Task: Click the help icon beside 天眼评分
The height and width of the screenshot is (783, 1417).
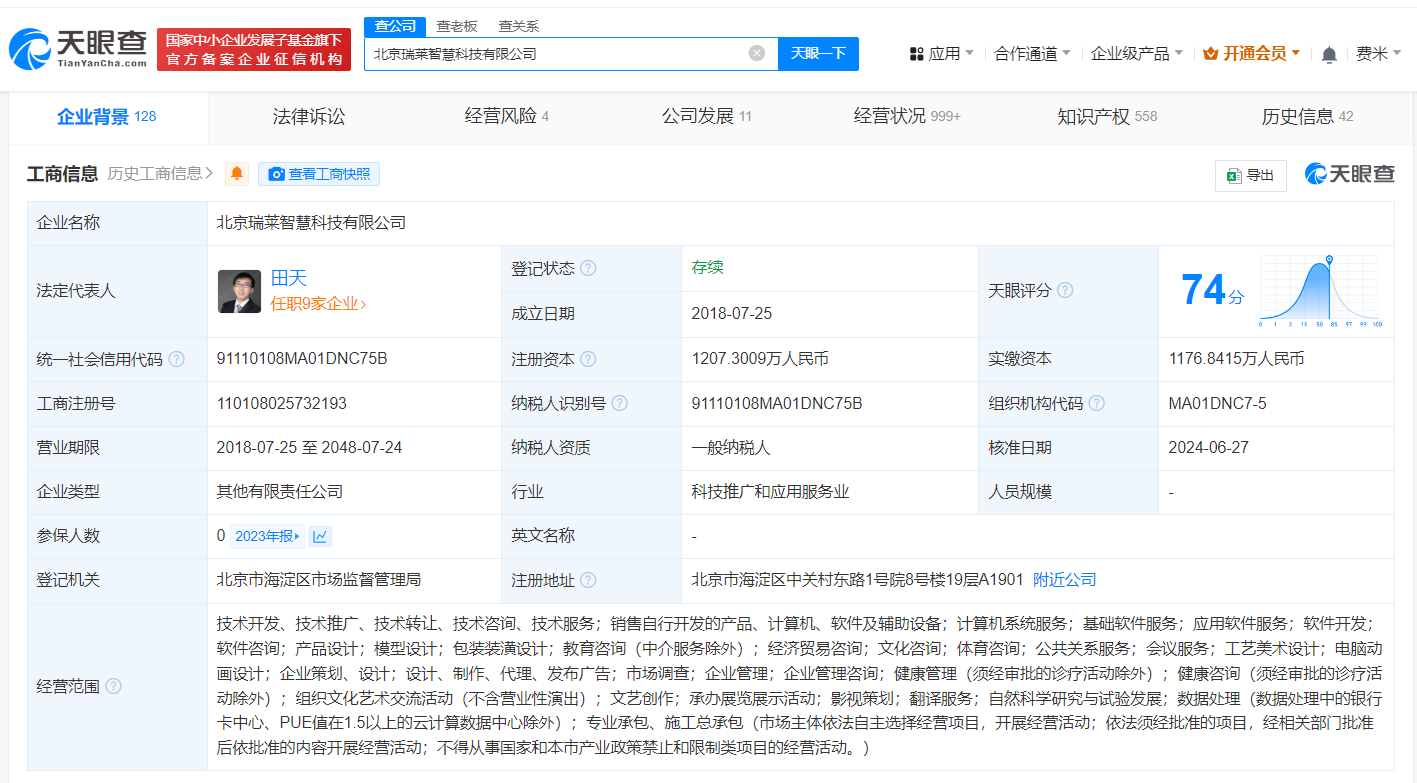Action: 1065,289
